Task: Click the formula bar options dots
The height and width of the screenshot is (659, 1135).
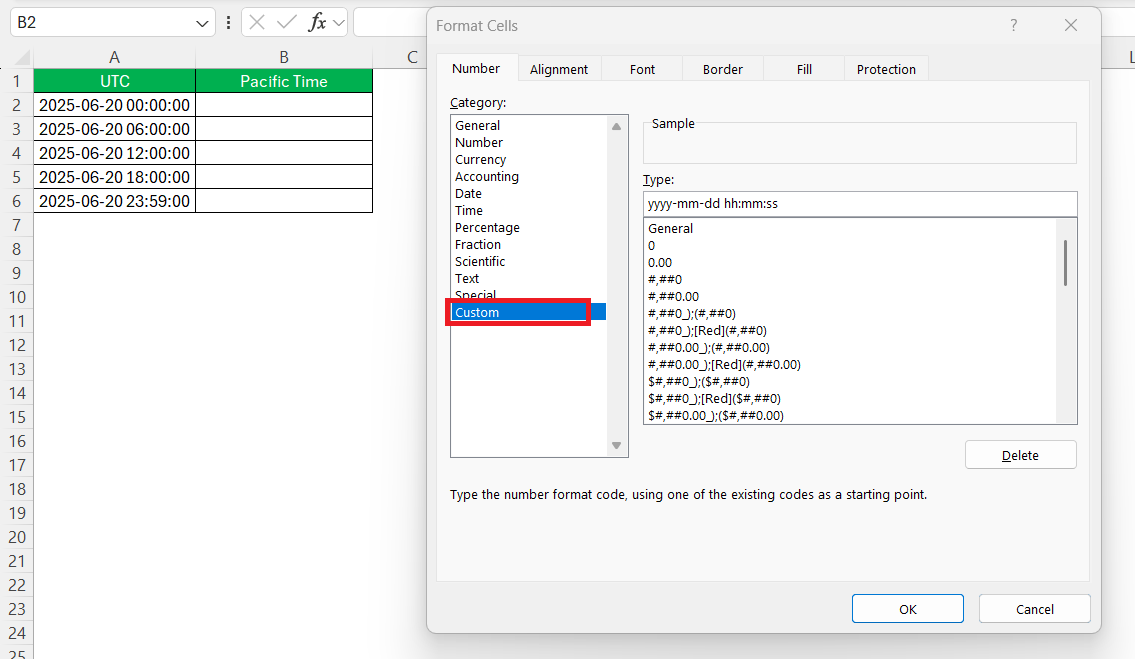Action: (229, 22)
